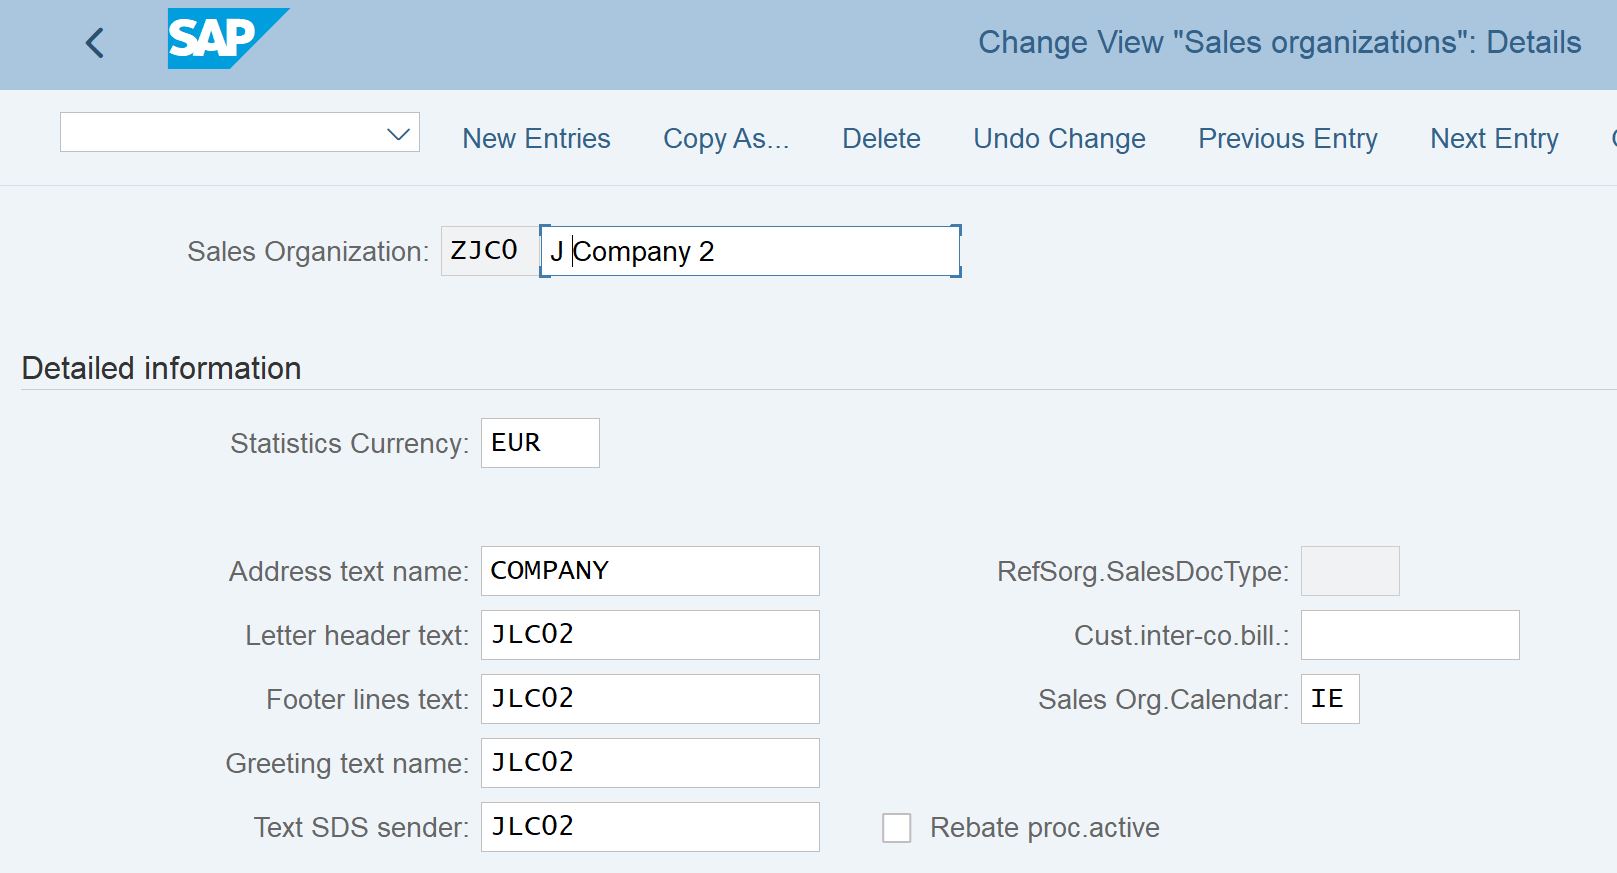
Task: Go to Previous Entry
Action: point(1287,139)
